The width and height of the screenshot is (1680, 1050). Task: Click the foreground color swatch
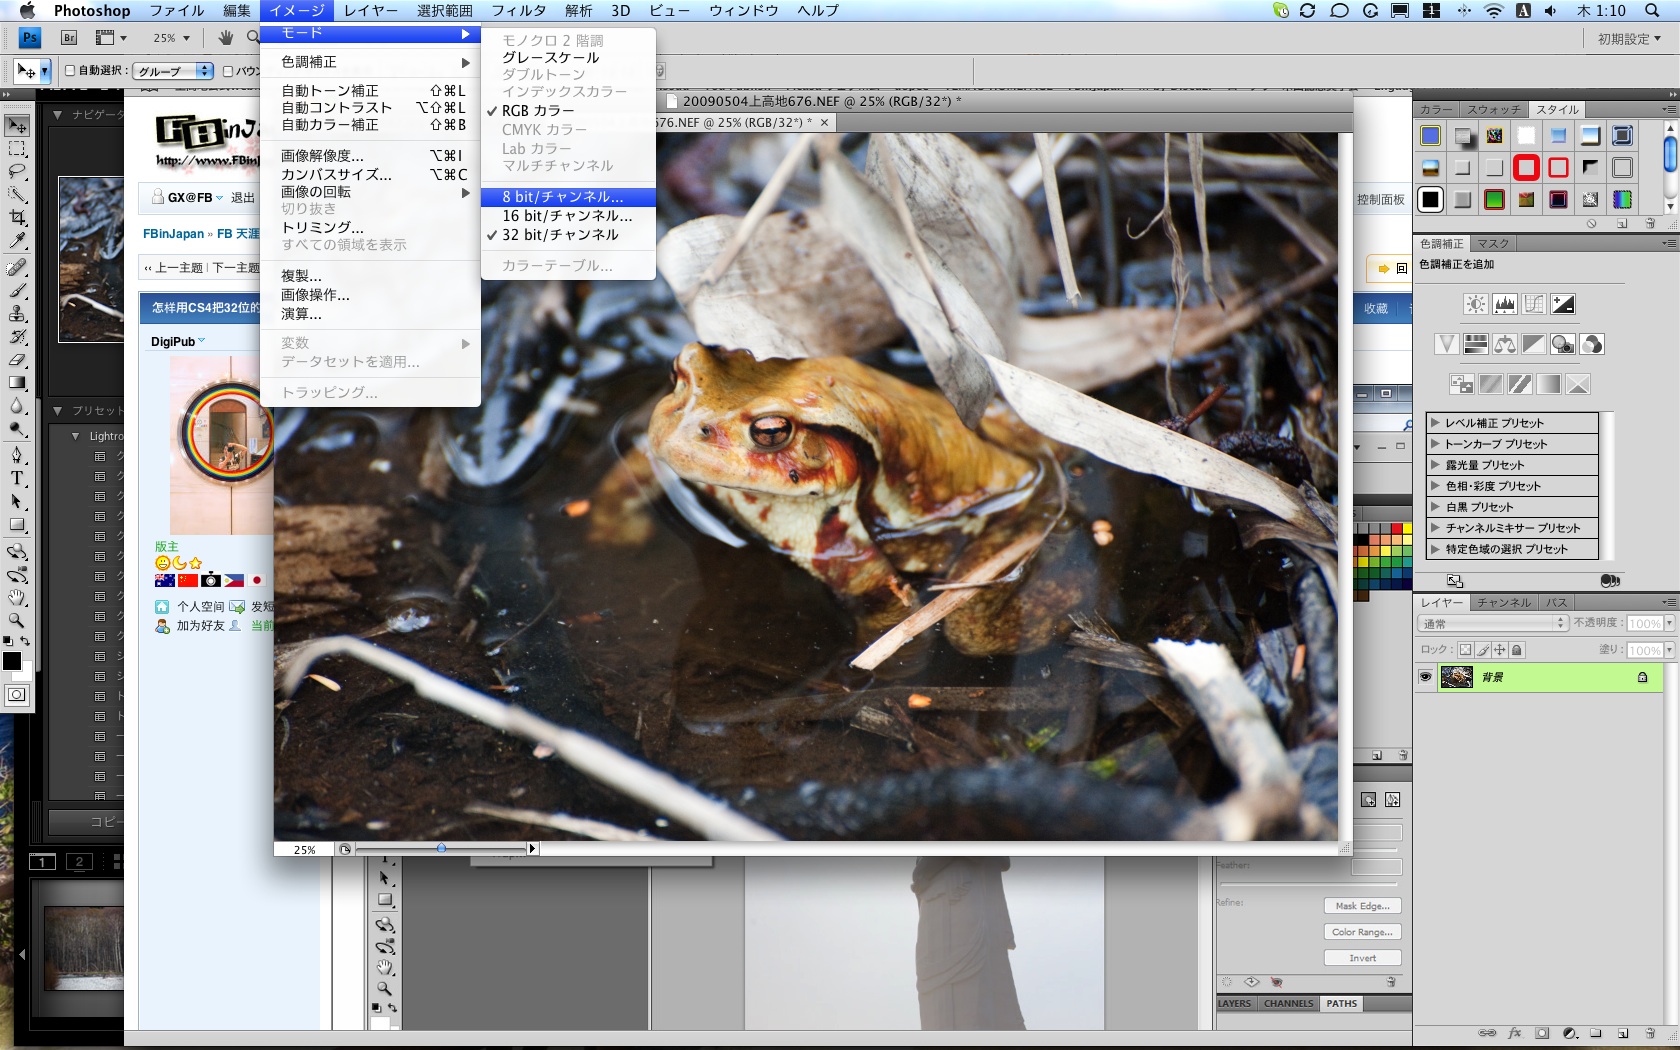[12, 661]
